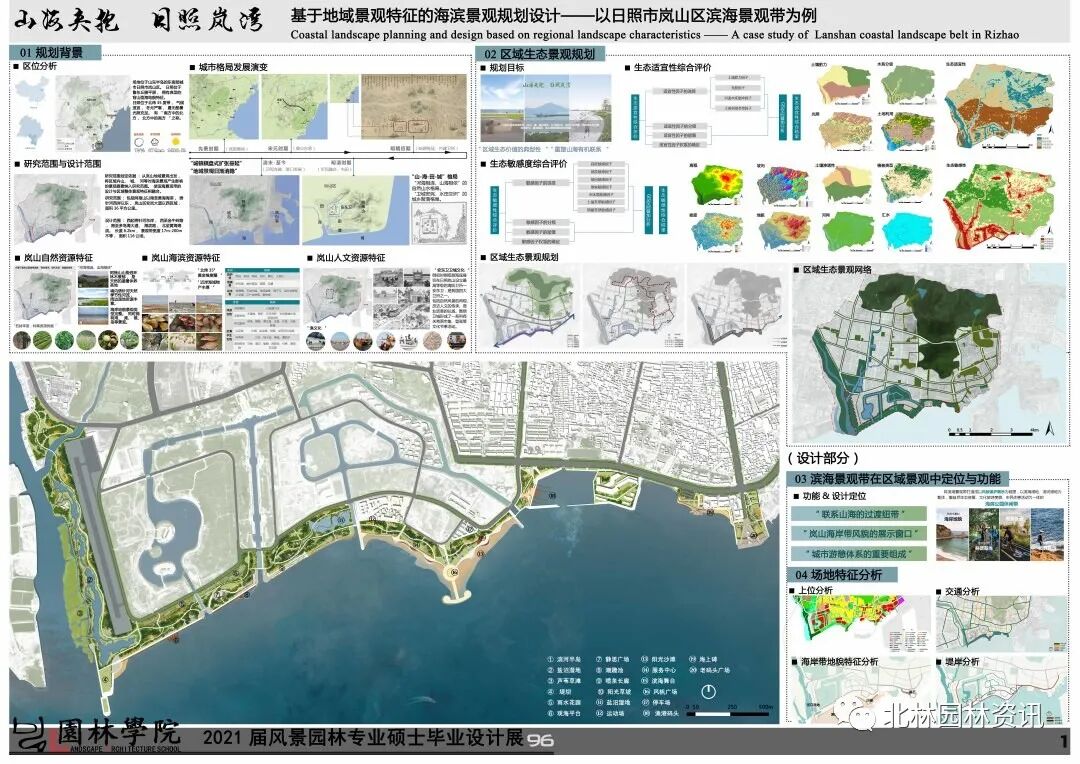Viewport: 1080px width, 764px height.
Task: Open the 堤岸分析 shoreline map thumbnail
Action: (x=1001, y=693)
